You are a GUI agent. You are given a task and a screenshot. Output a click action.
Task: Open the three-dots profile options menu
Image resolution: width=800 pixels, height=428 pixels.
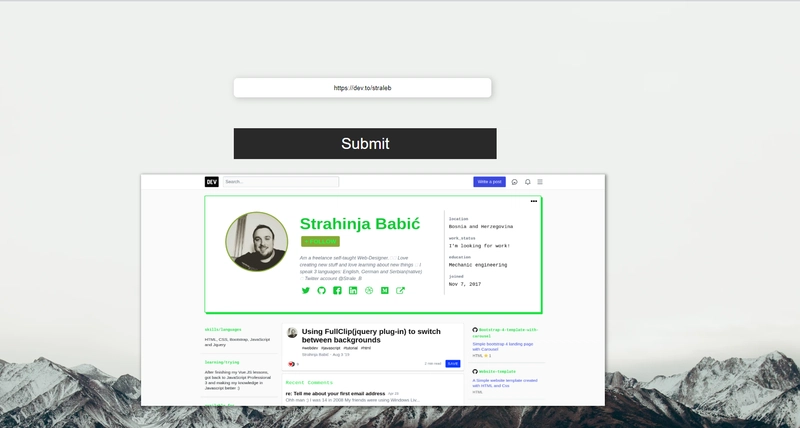coord(534,201)
